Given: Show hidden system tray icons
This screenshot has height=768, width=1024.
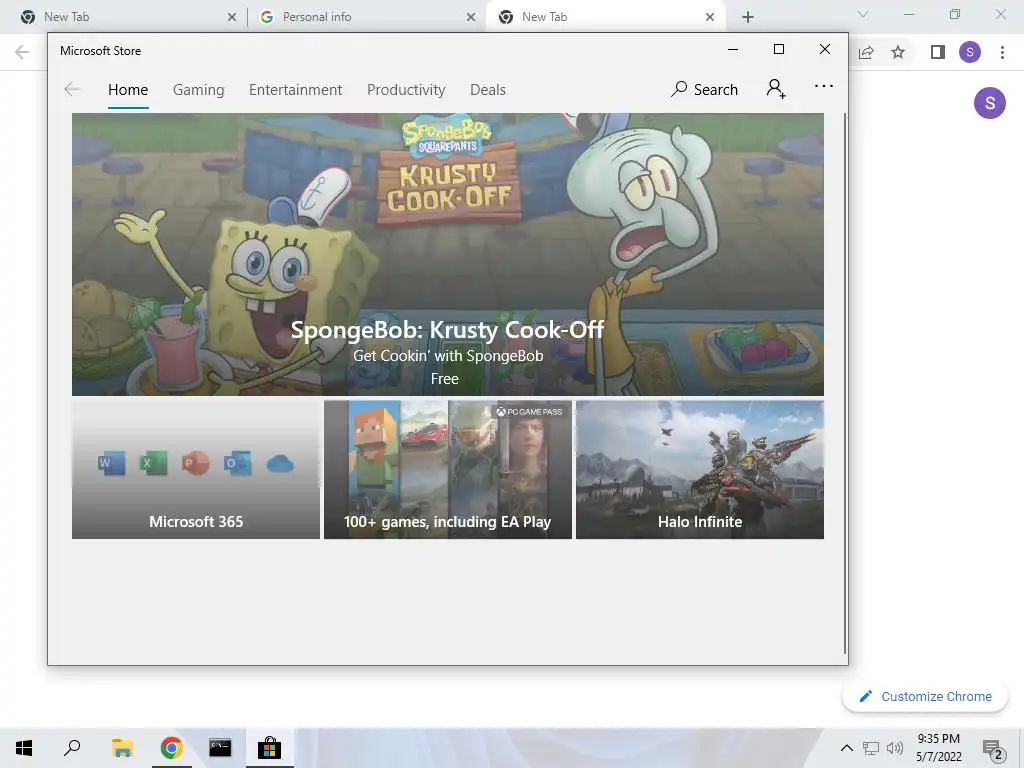Looking at the screenshot, I should 846,748.
